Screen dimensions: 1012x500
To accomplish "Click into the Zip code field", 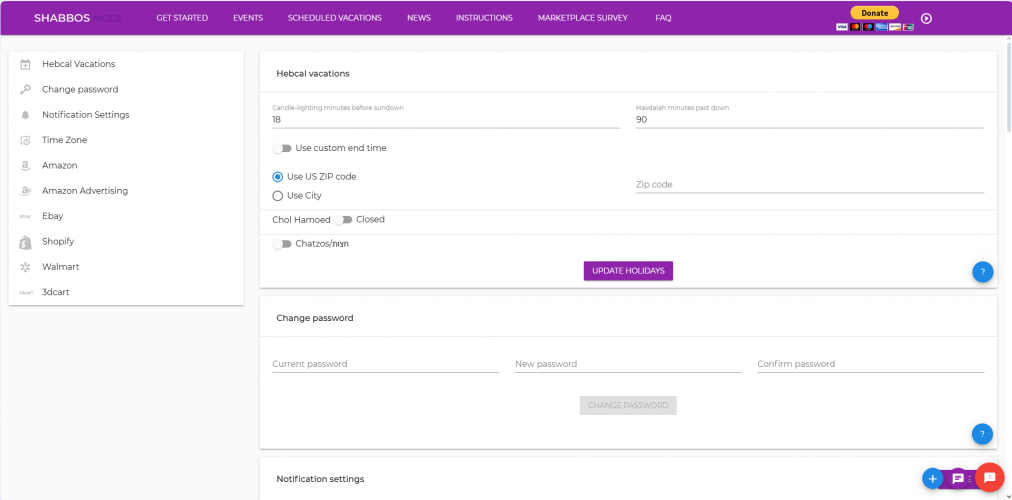I will click(809, 185).
